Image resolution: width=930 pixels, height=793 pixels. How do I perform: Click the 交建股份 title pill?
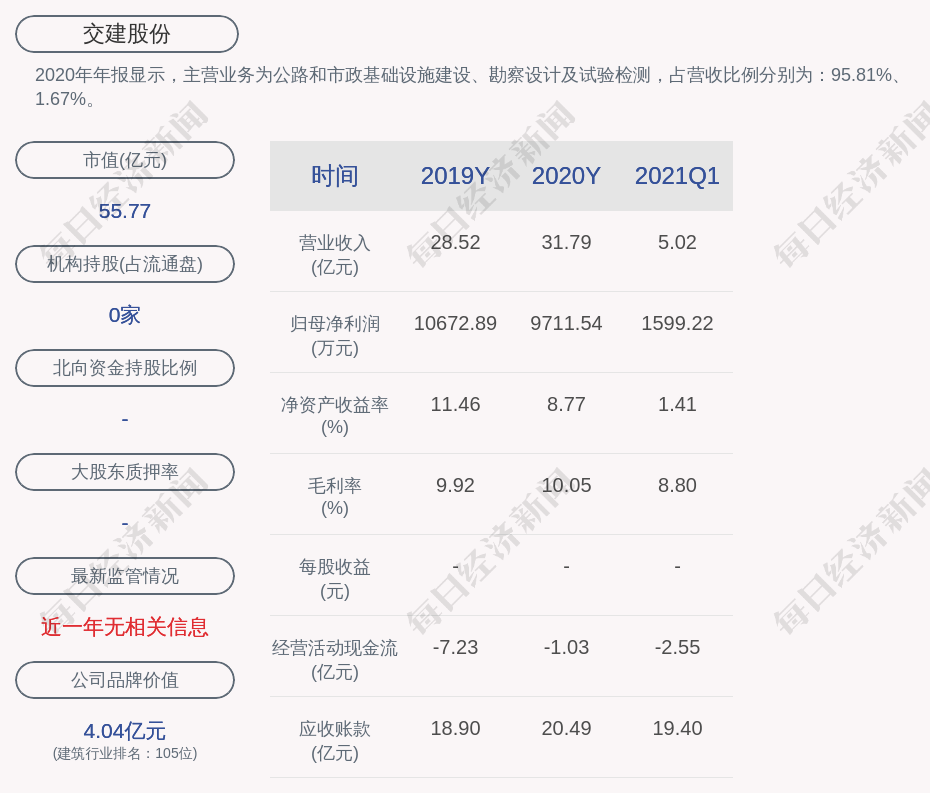[126, 34]
